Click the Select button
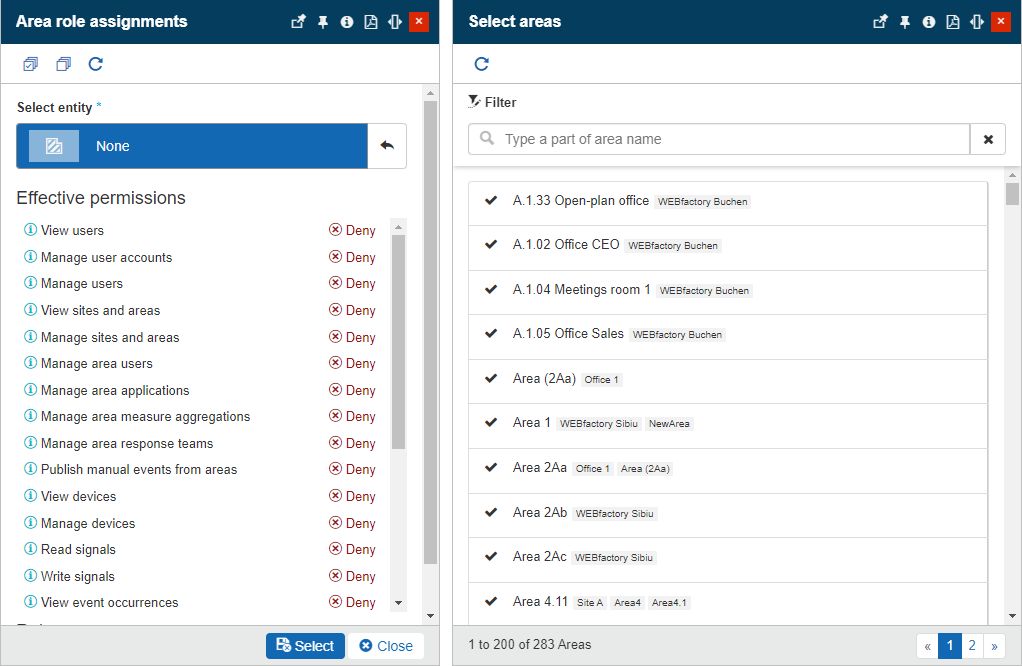 (305, 646)
